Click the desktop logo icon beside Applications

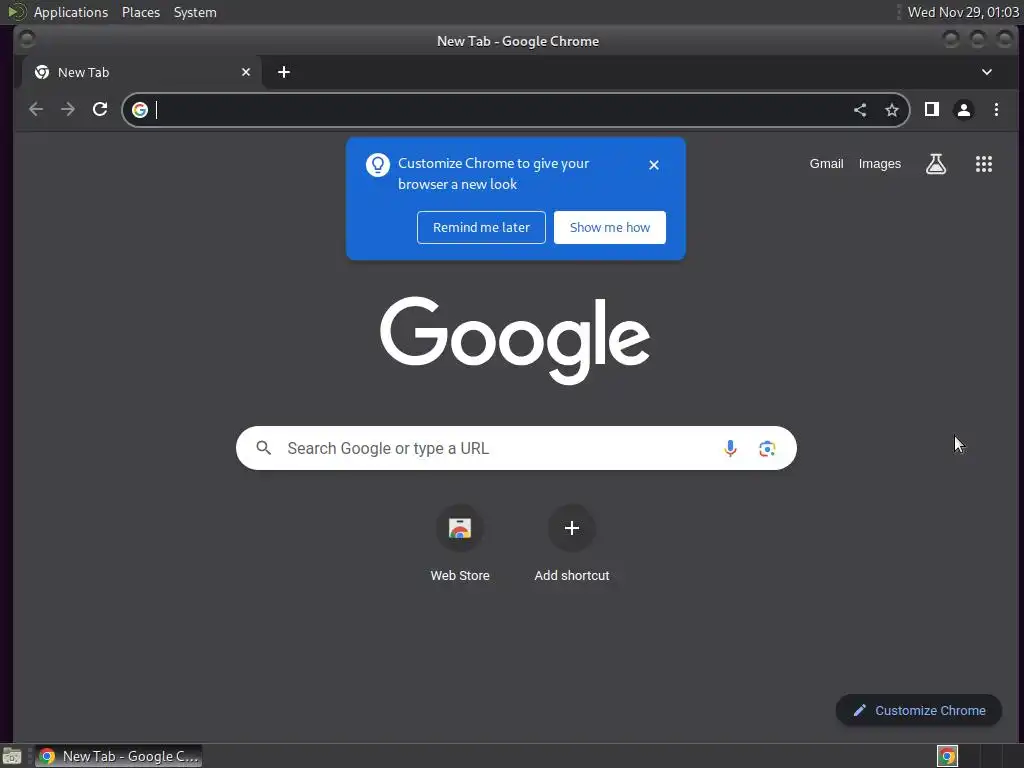16,12
